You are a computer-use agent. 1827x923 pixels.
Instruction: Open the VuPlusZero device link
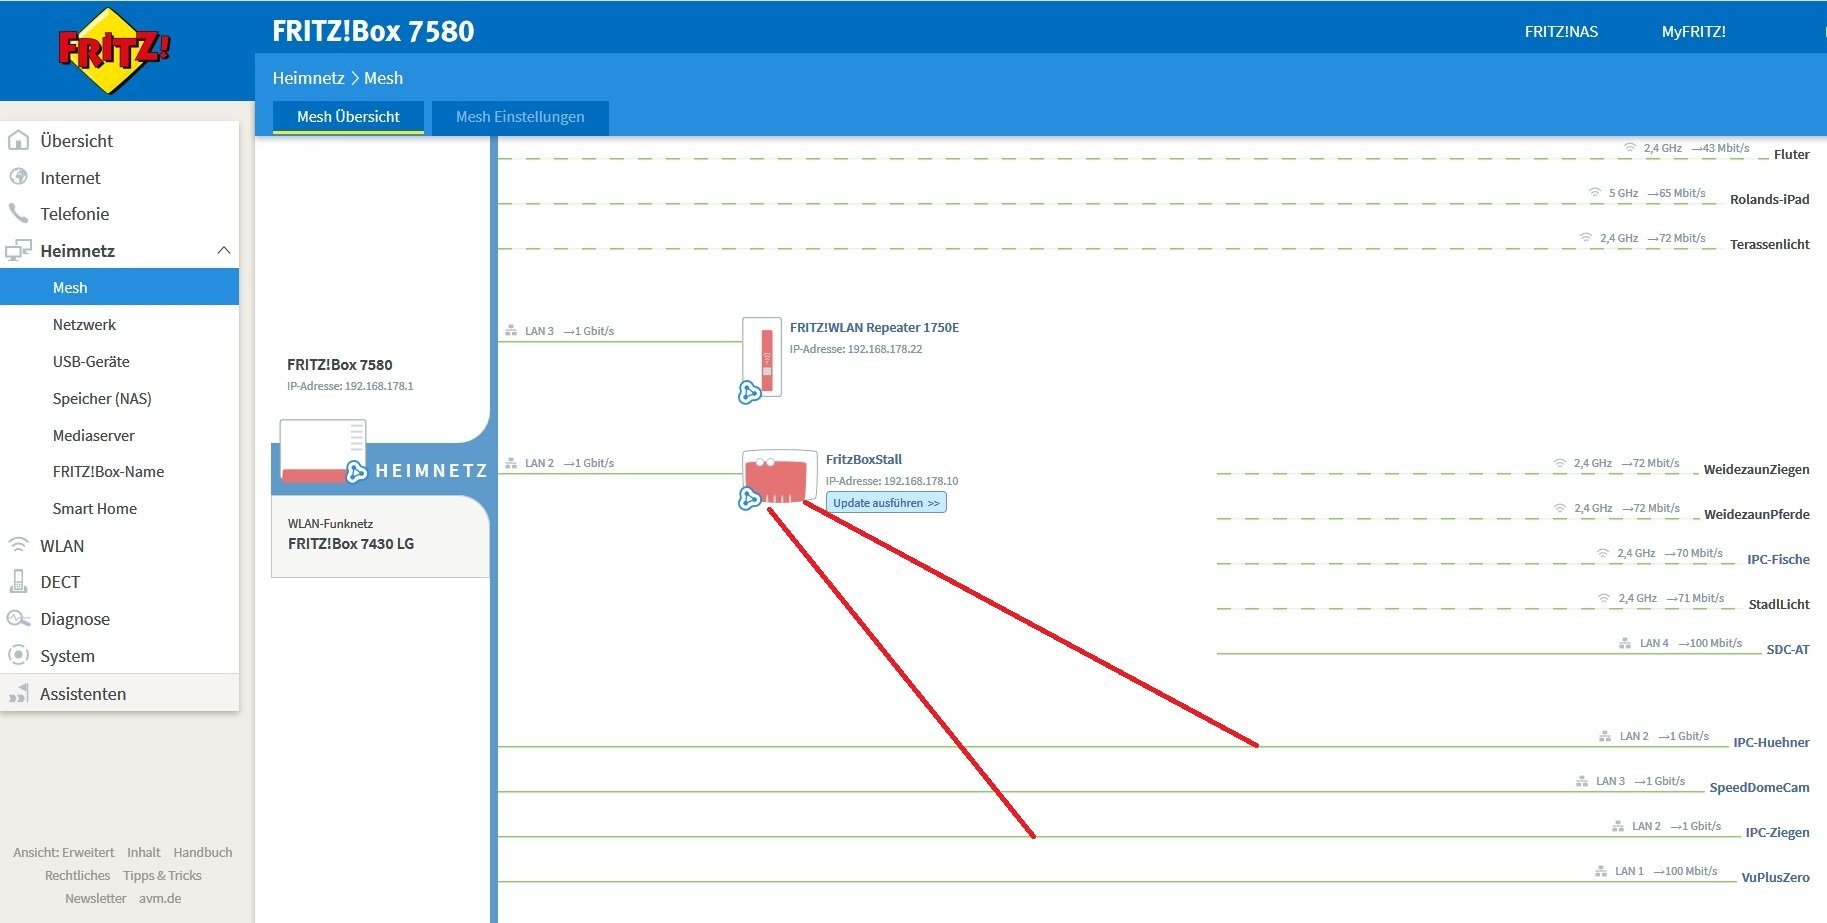(1775, 877)
